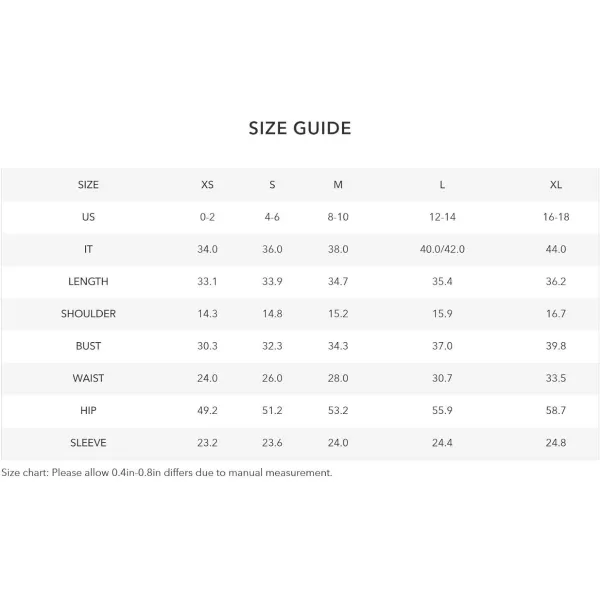The image size is (600, 600).
Task: Select the HIP row label
Action: [88, 410]
